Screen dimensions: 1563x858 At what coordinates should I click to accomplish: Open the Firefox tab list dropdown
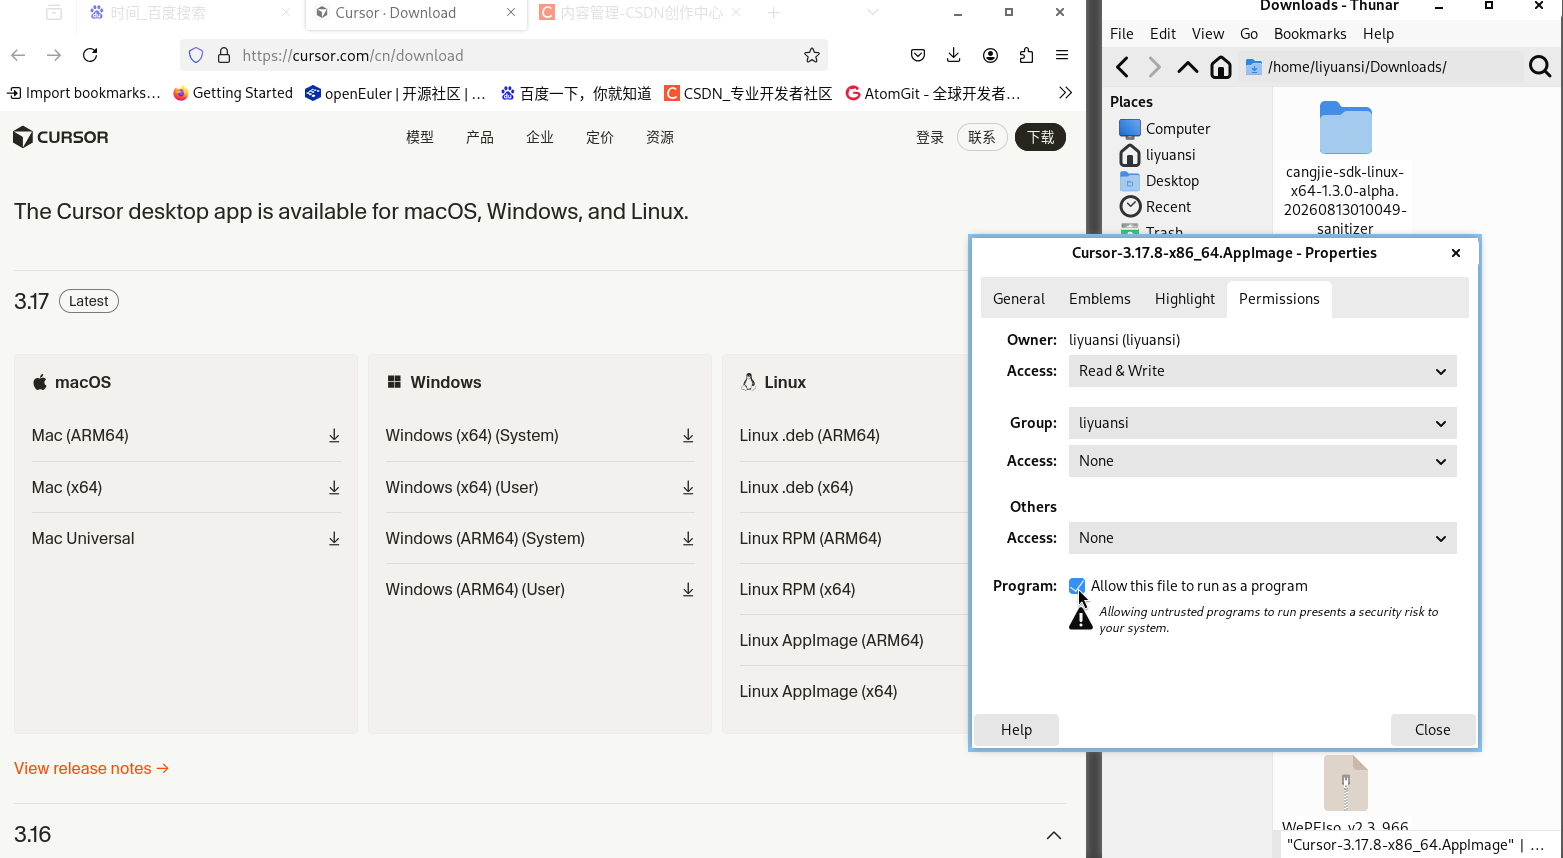pyautogui.click(x=873, y=13)
